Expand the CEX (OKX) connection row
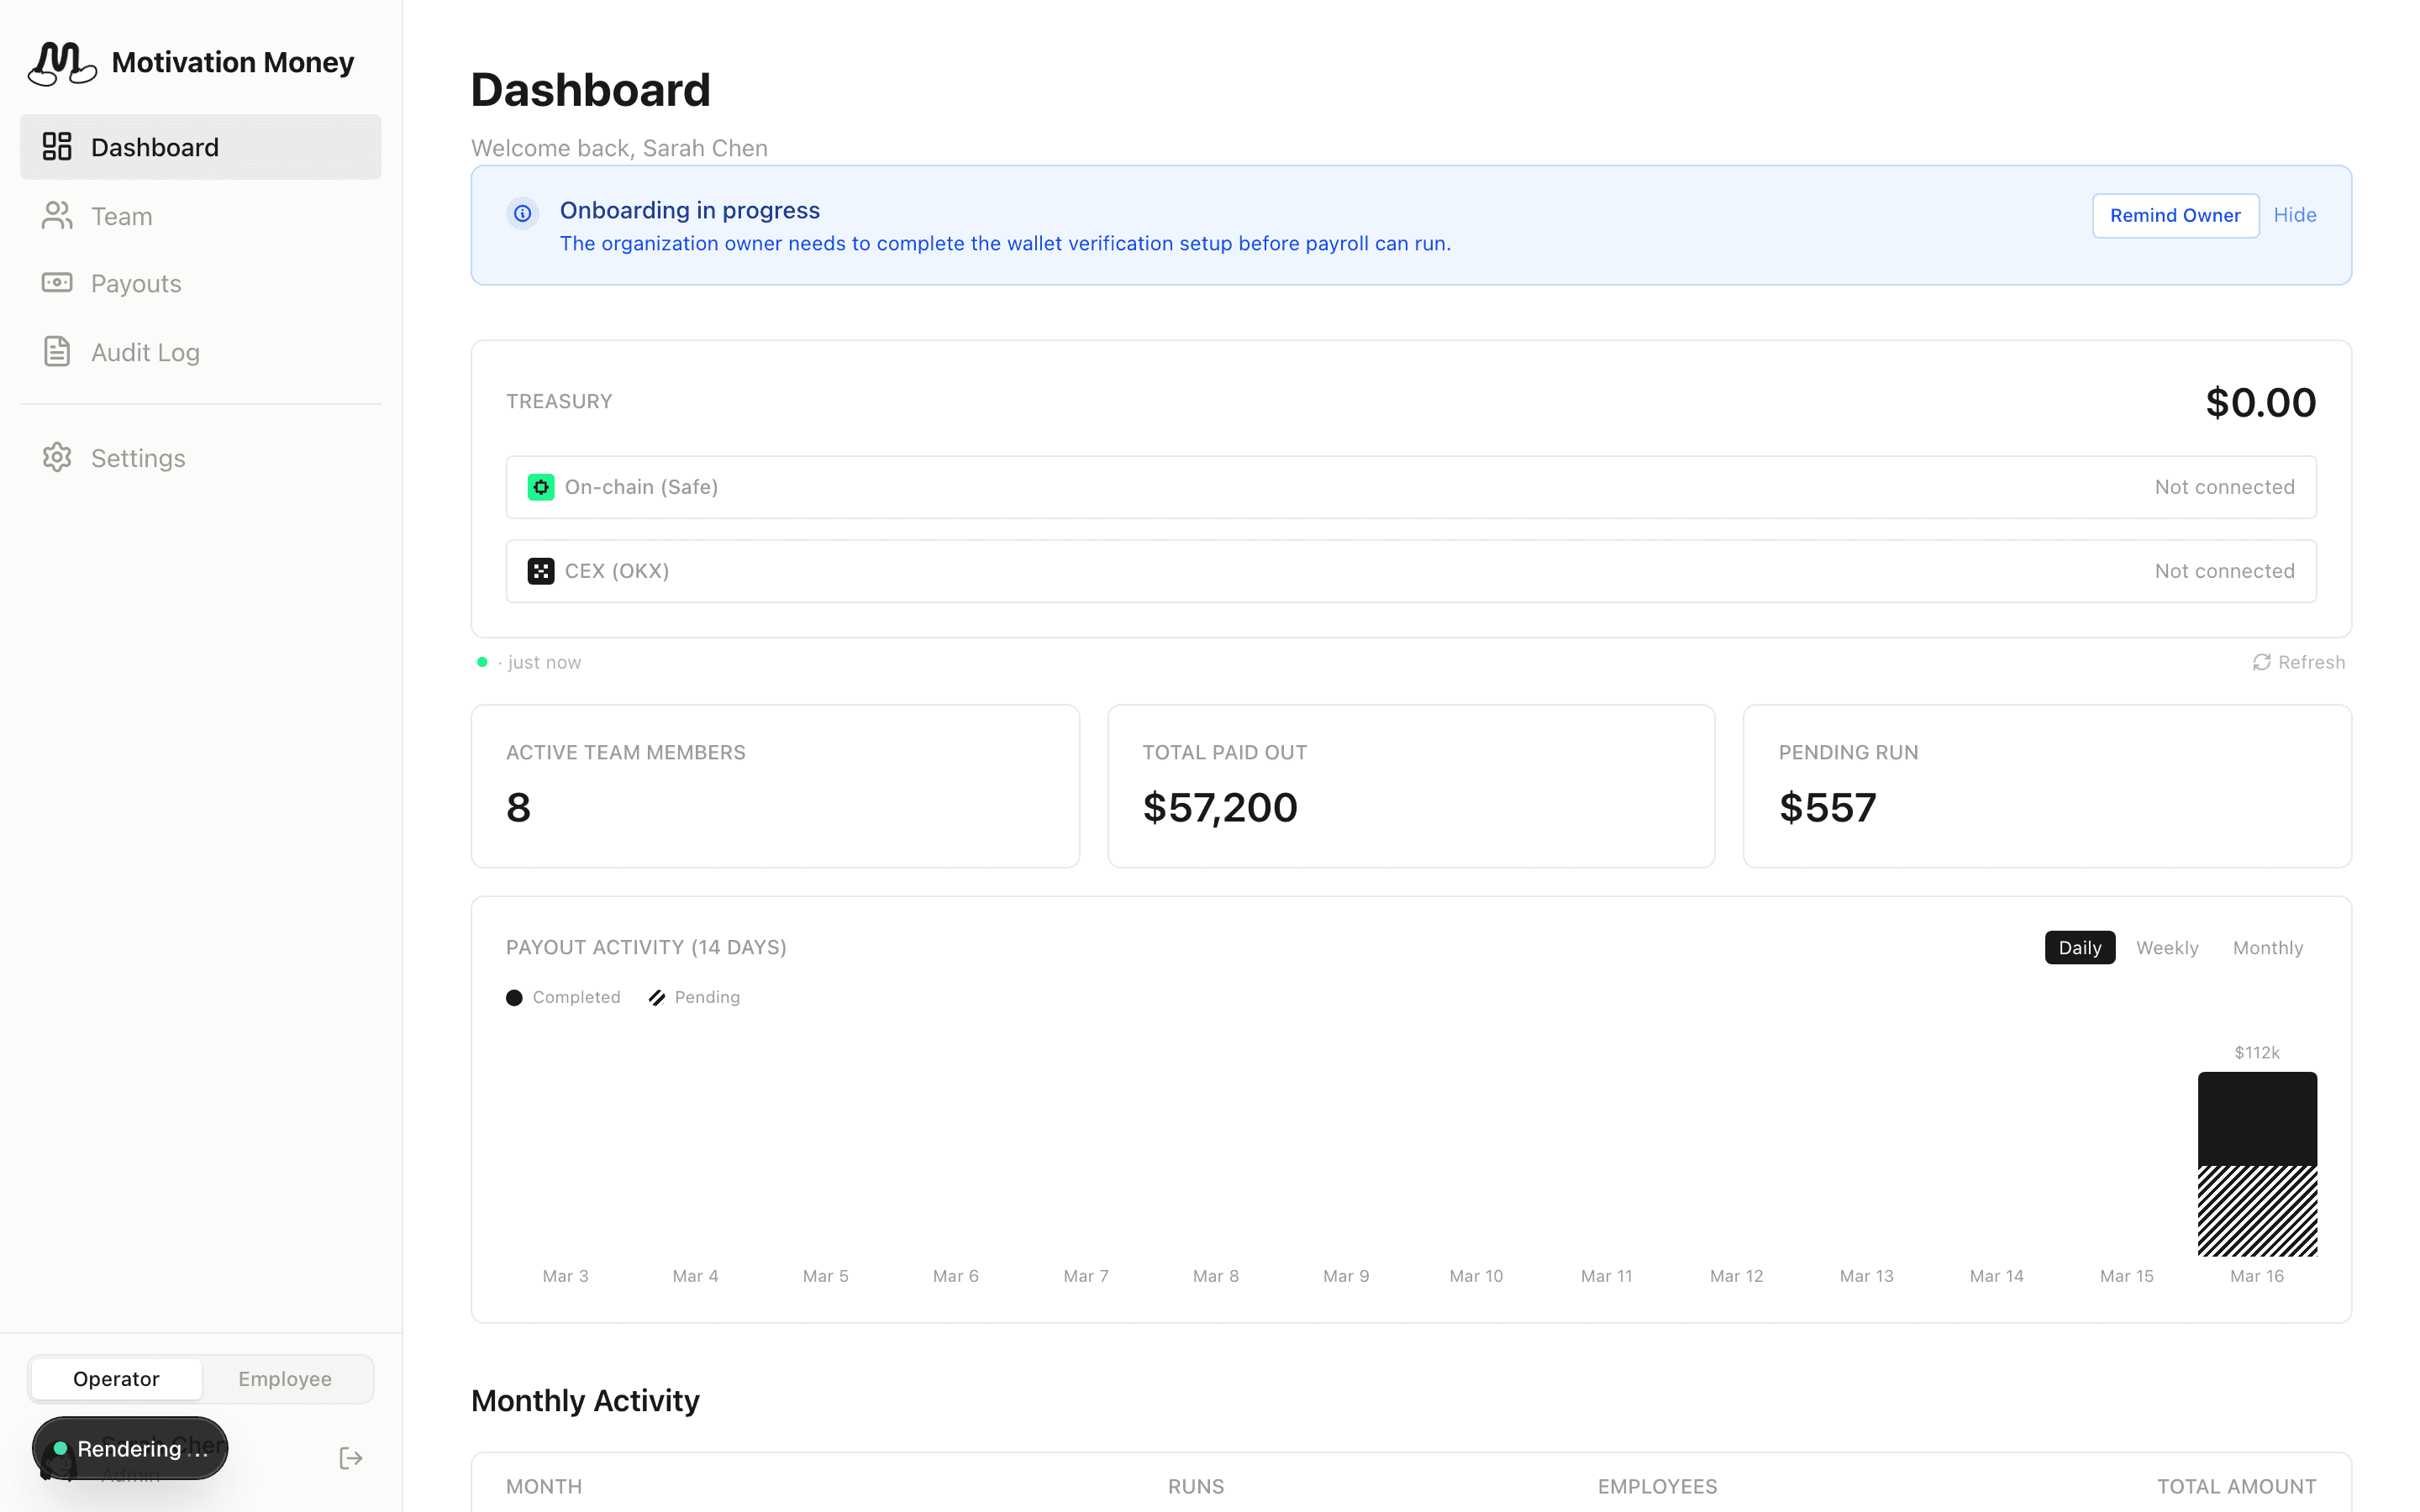2420x1512 pixels. click(x=1410, y=570)
